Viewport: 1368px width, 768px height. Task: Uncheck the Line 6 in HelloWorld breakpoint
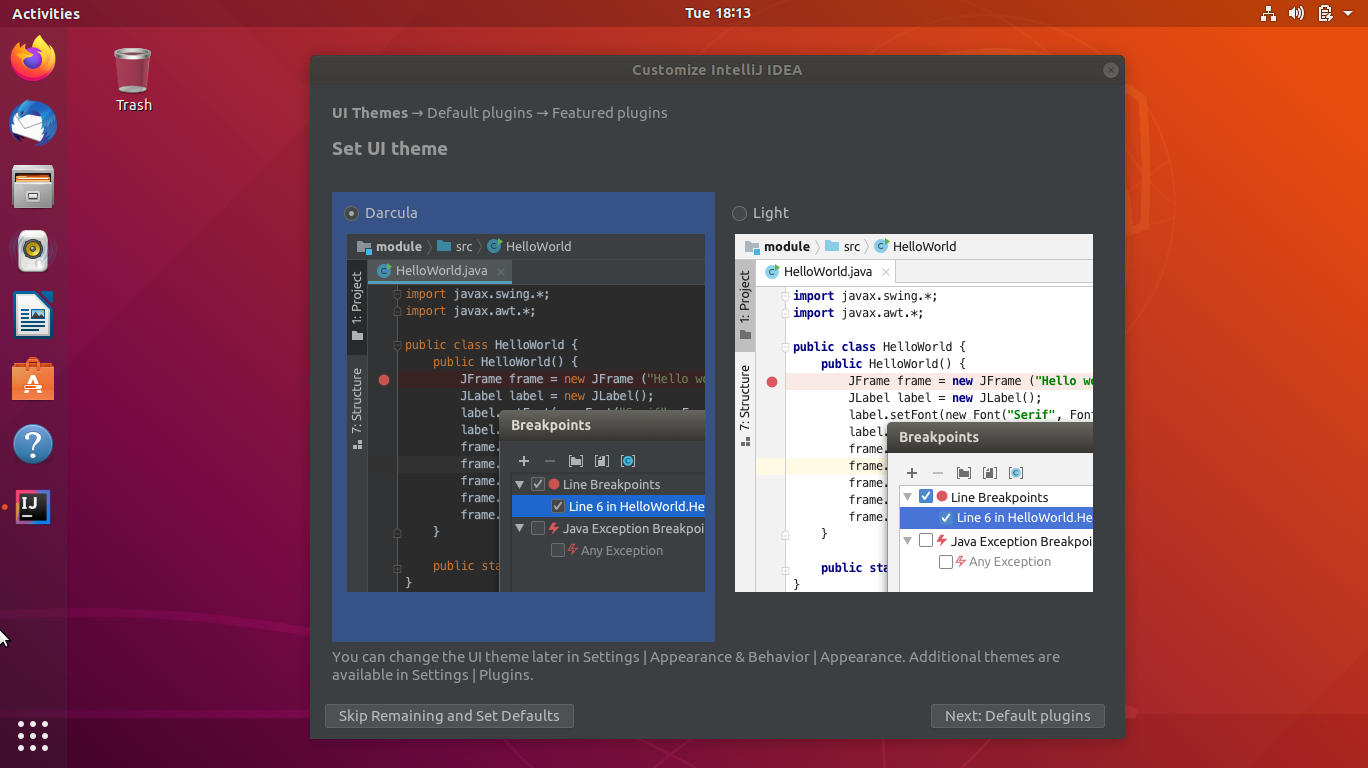(558, 506)
